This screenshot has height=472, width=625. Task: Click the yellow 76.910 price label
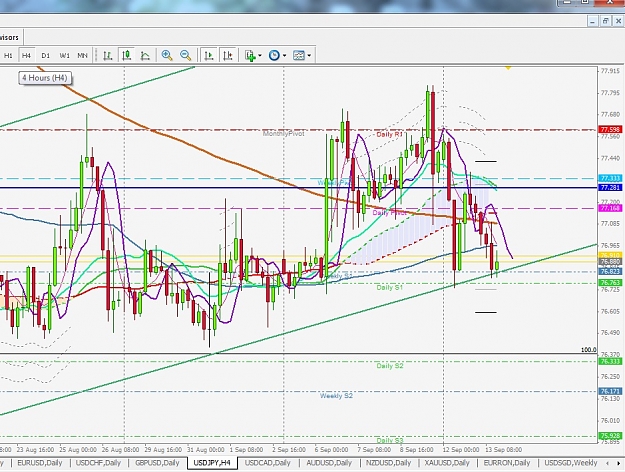610,255
